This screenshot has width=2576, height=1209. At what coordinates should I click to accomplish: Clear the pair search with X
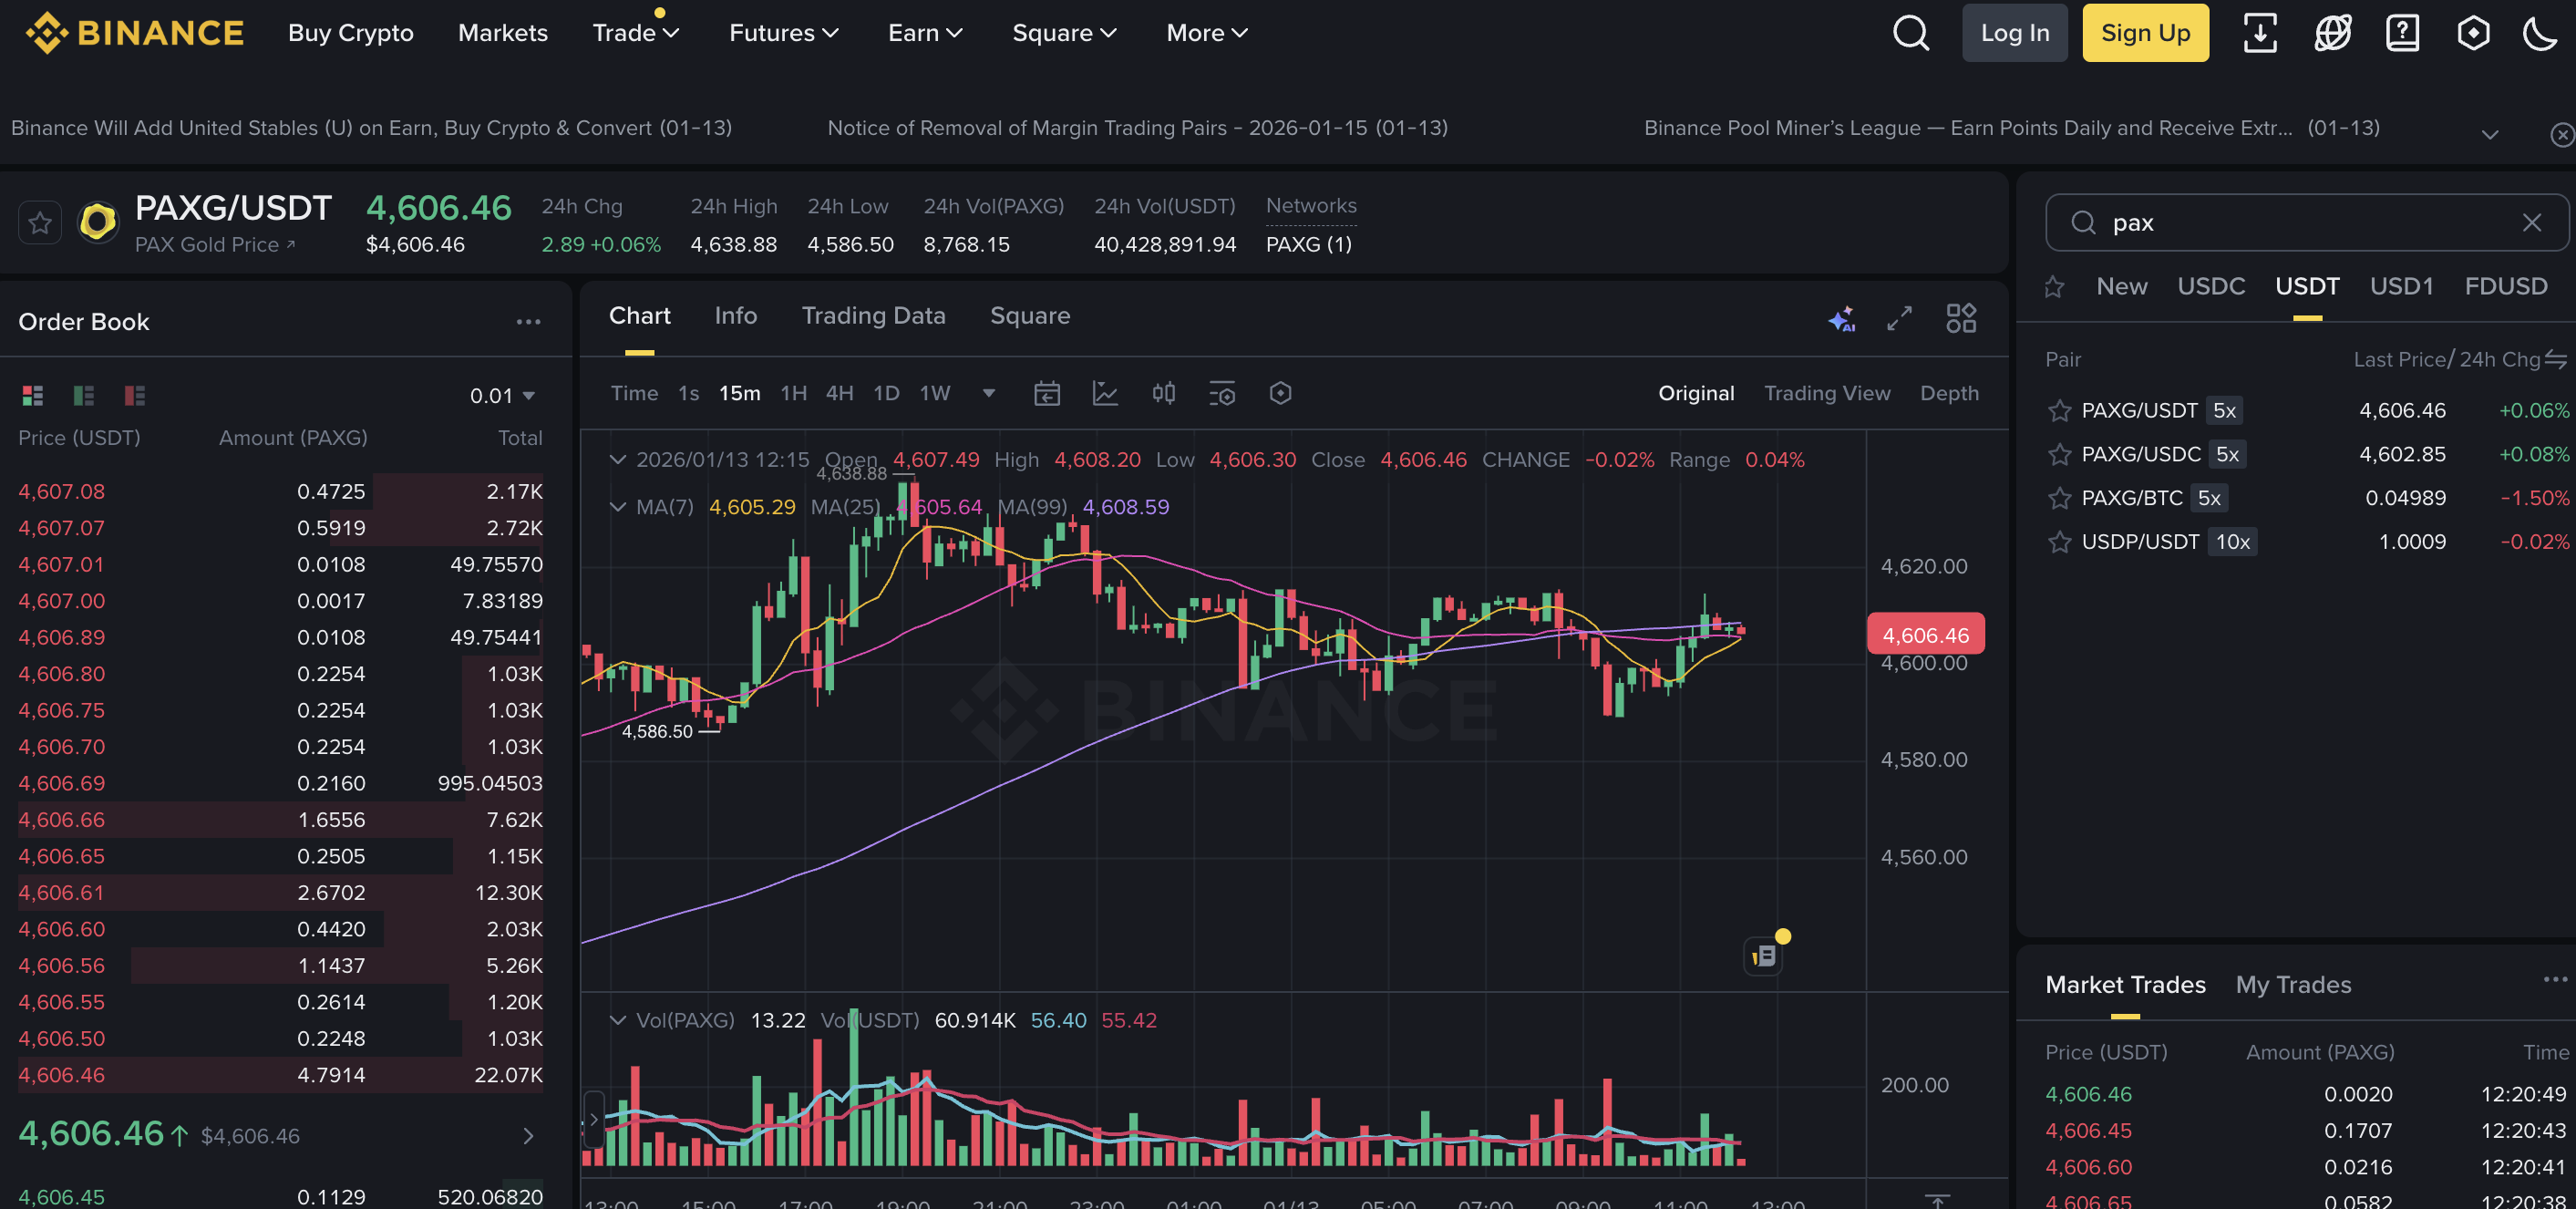(x=2531, y=222)
